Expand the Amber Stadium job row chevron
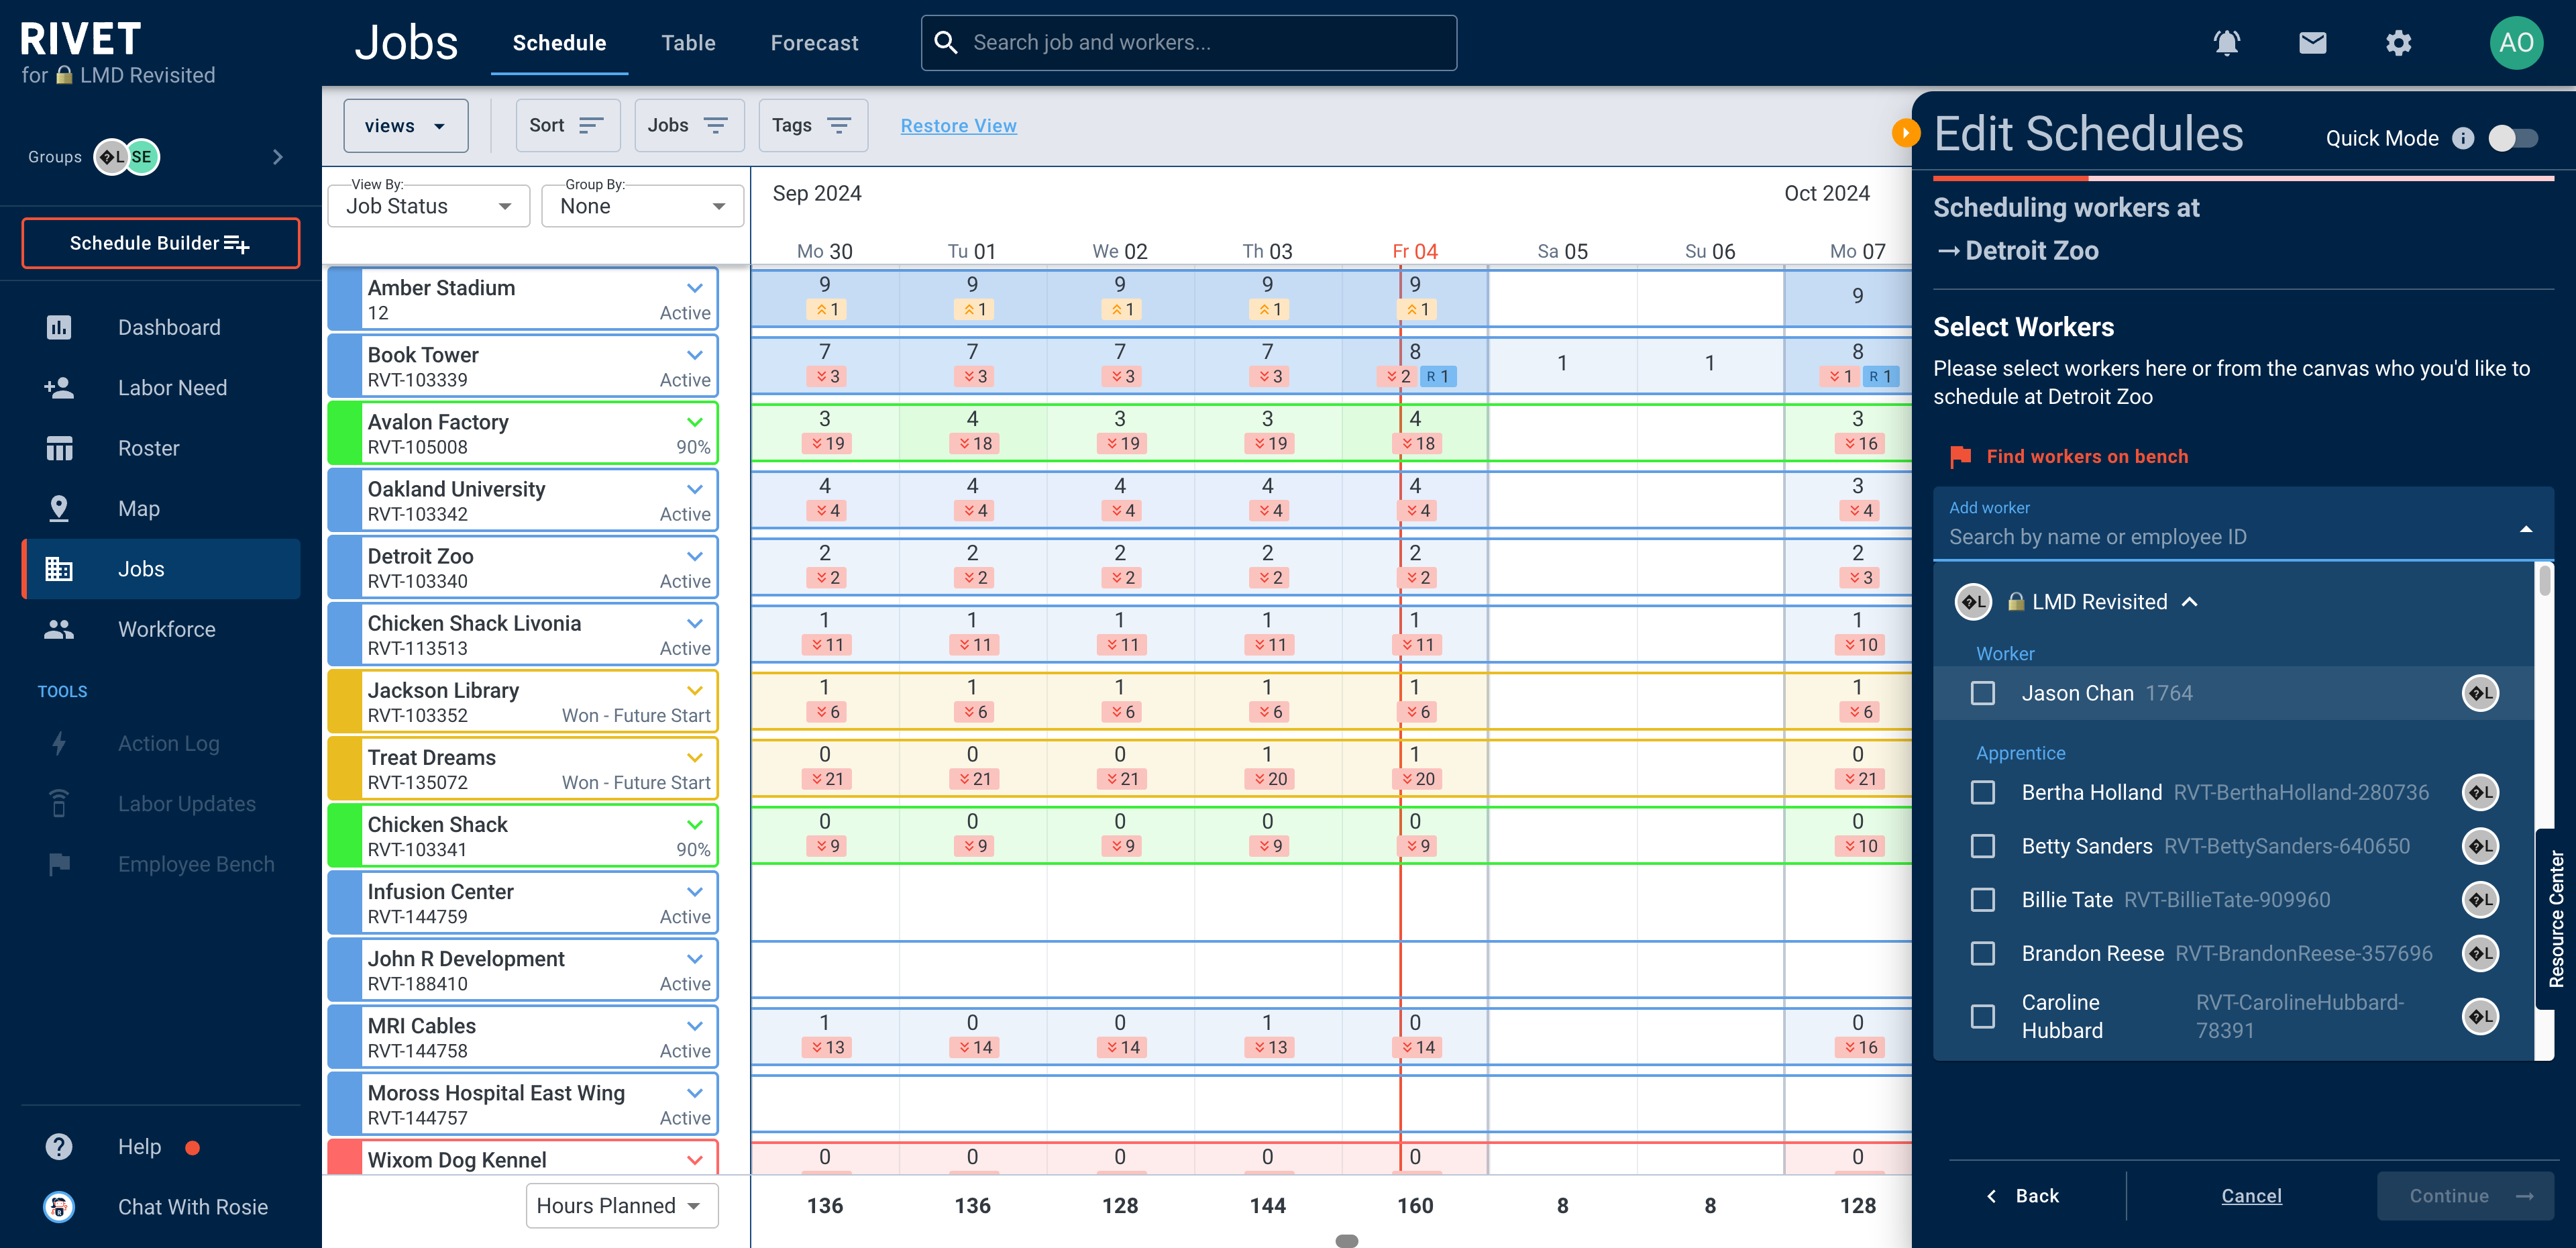This screenshot has height=1248, width=2576. click(x=694, y=287)
